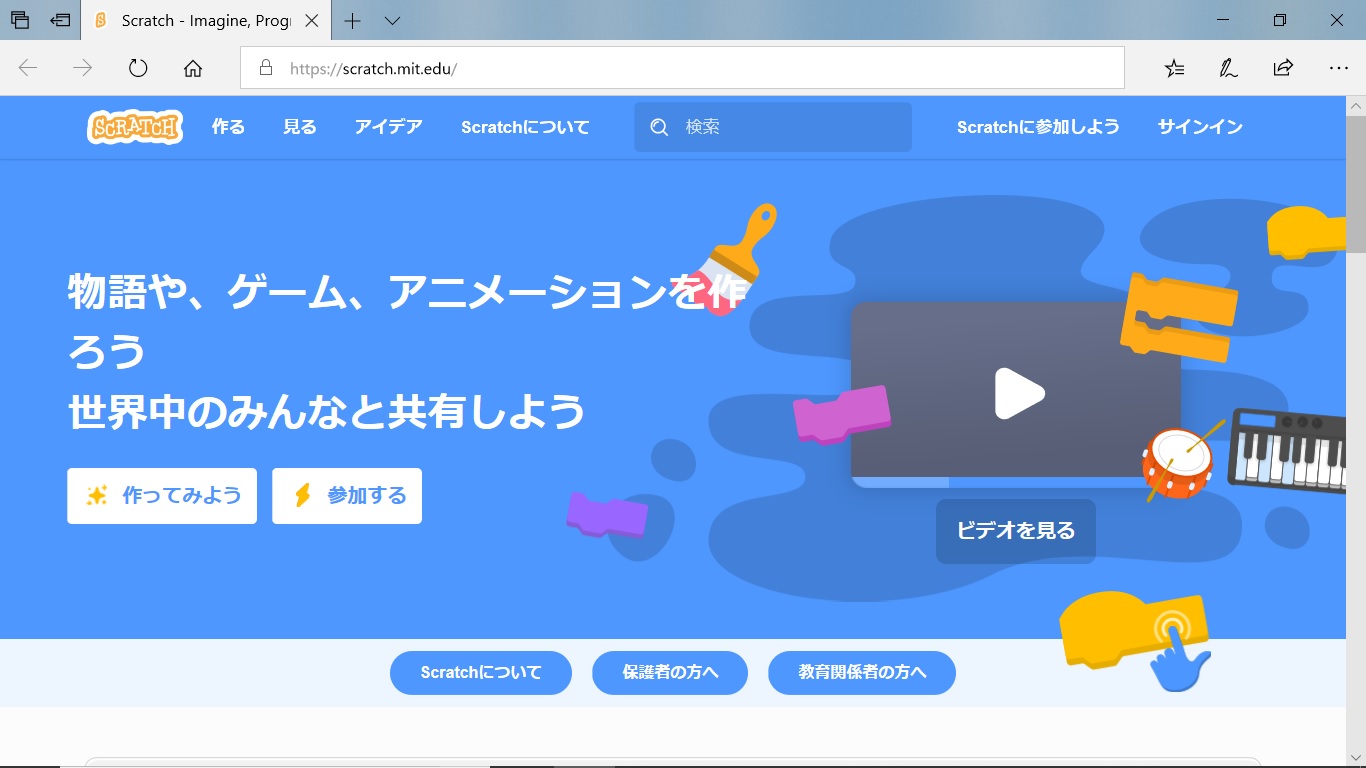Close the Scratch browser tab
The height and width of the screenshot is (768, 1366).
coord(312,20)
